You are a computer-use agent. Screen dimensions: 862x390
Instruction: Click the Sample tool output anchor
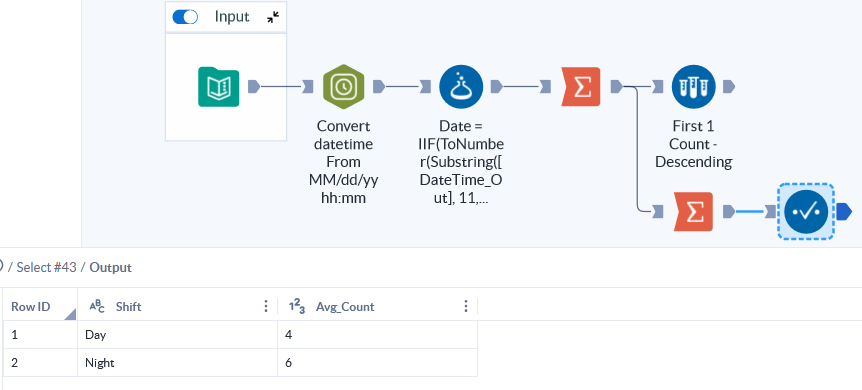click(x=729, y=86)
